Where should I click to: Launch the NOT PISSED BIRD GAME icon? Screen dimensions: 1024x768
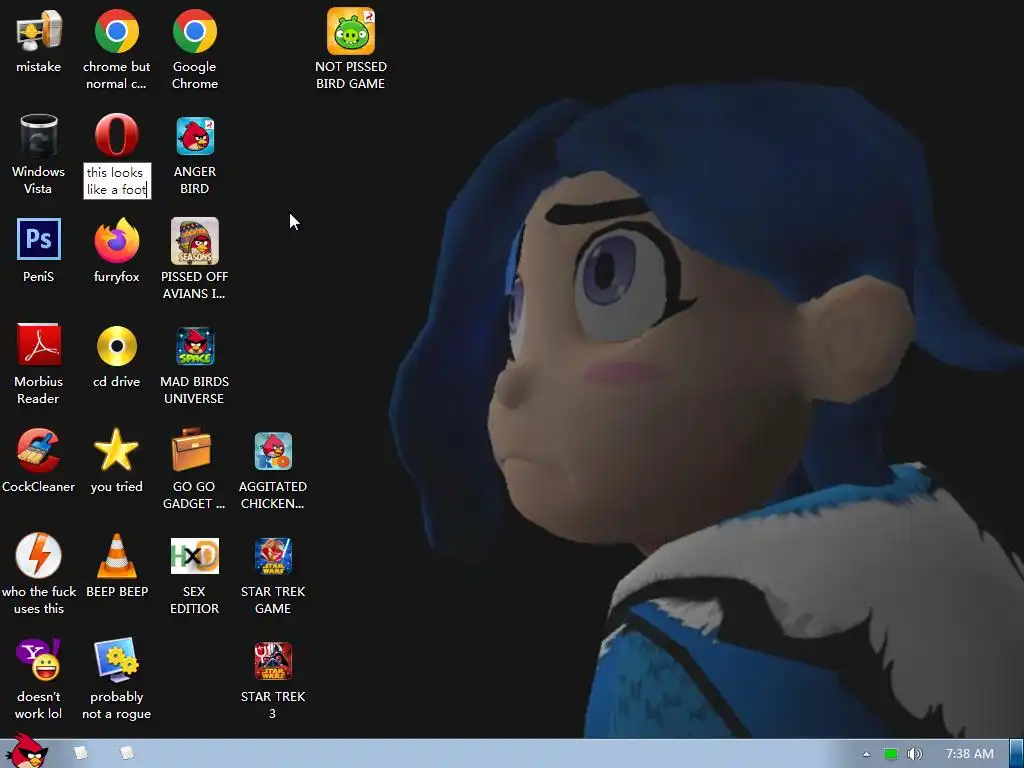click(351, 31)
